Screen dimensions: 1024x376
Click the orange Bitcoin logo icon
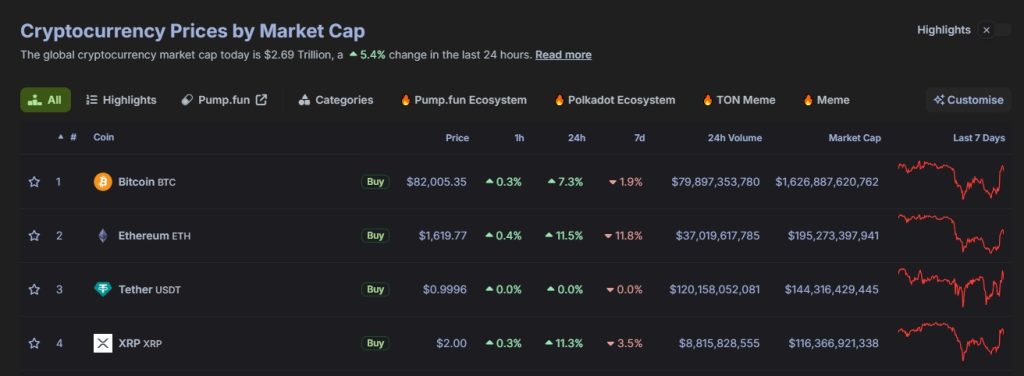(103, 182)
